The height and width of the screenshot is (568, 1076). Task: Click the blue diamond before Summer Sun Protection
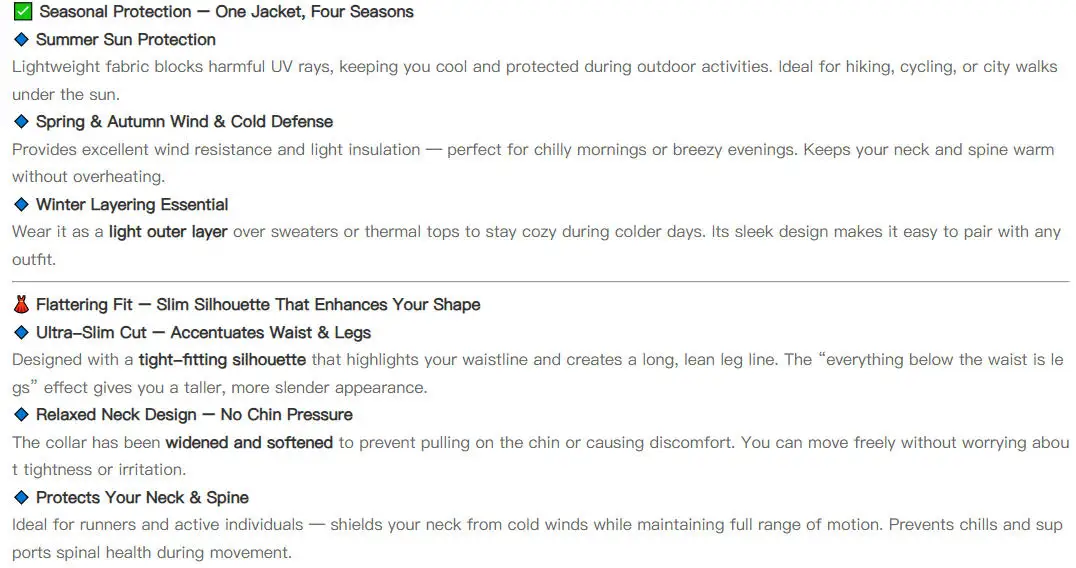pyautogui.click(x=21, y=40)
